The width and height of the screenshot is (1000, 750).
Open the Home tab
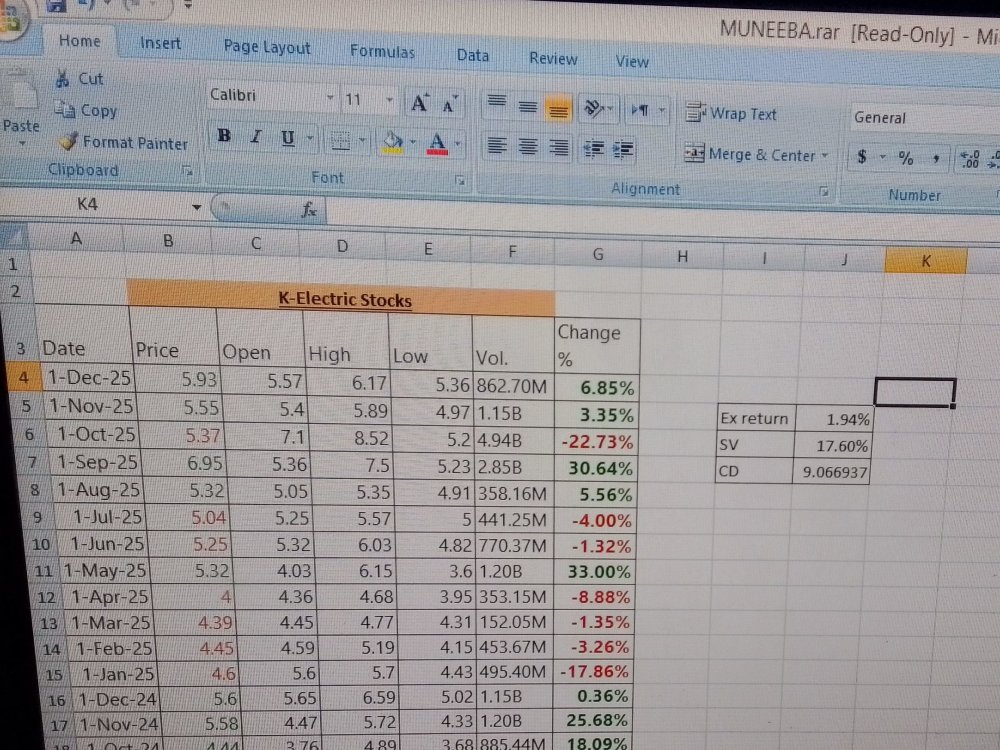(x=80, y=41)
